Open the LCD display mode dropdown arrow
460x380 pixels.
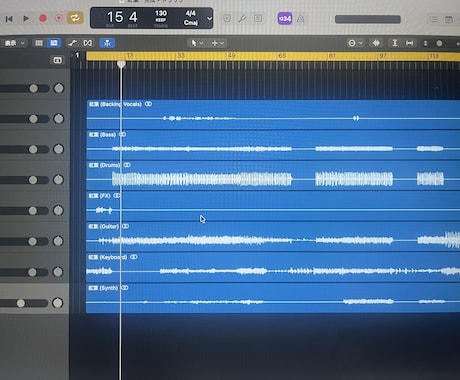click(209, 18)
